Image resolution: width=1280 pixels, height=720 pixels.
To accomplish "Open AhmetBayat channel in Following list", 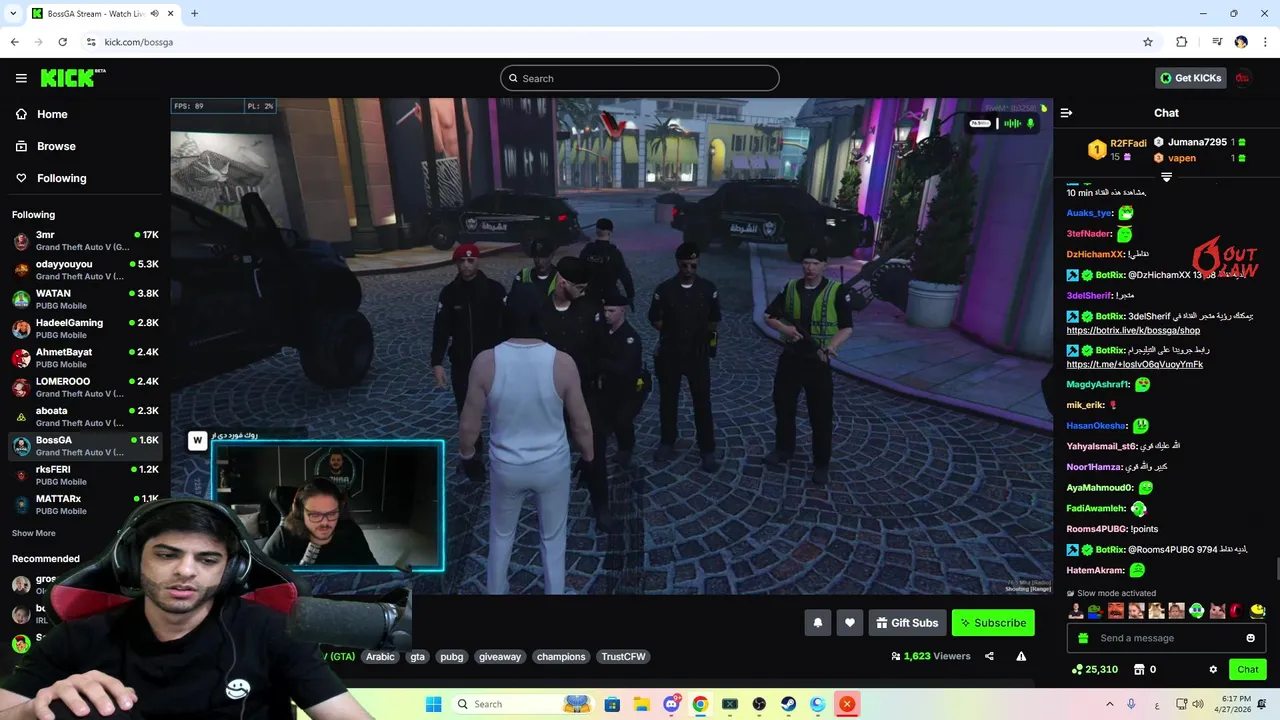I will pos(85,358).
